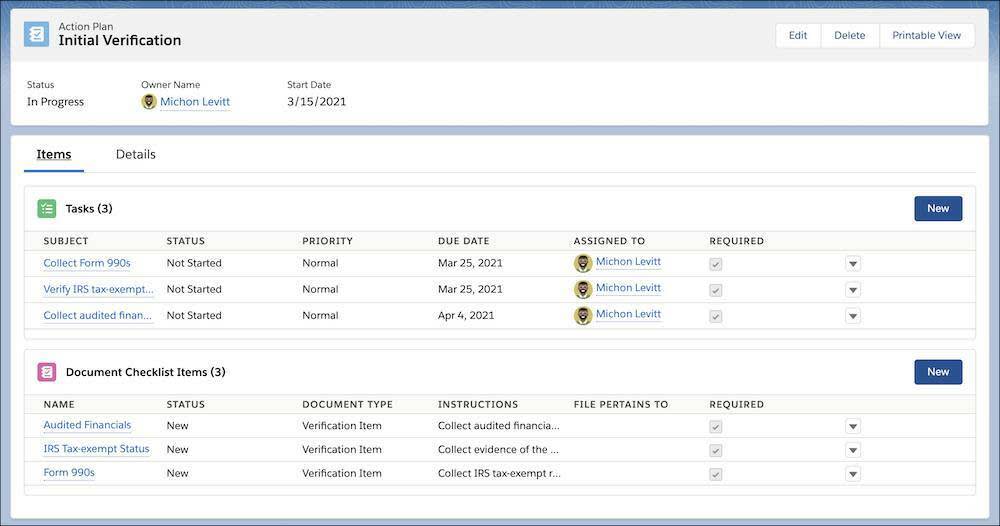The image size is (1000, 526).
Task: Click the In Progress status value
Action: [55, 101]
